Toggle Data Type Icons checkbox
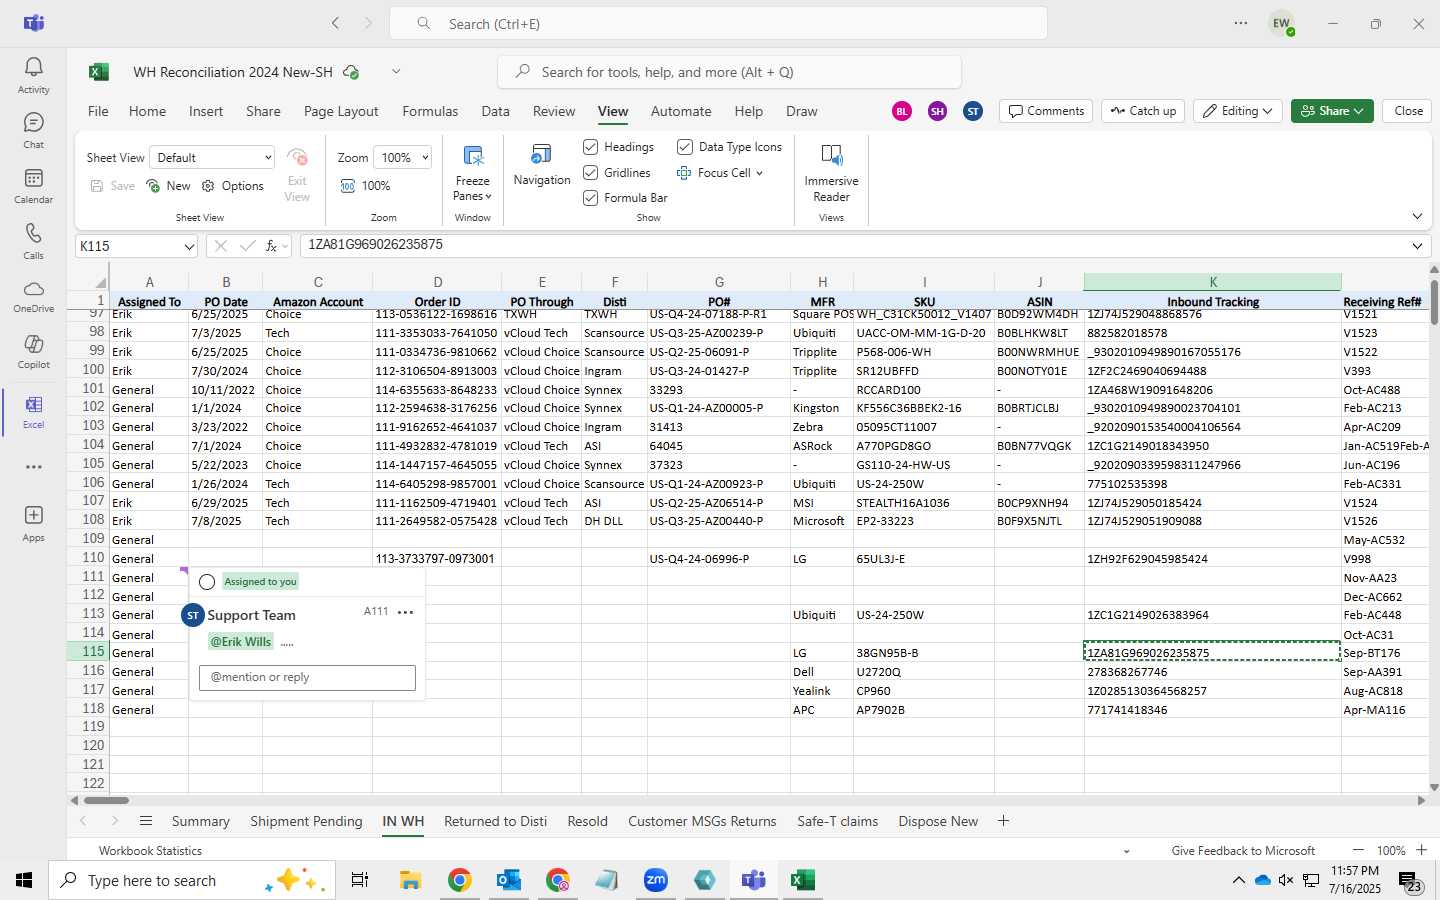Viewport: 1440px width, 900px height. (x=685, y=147)
